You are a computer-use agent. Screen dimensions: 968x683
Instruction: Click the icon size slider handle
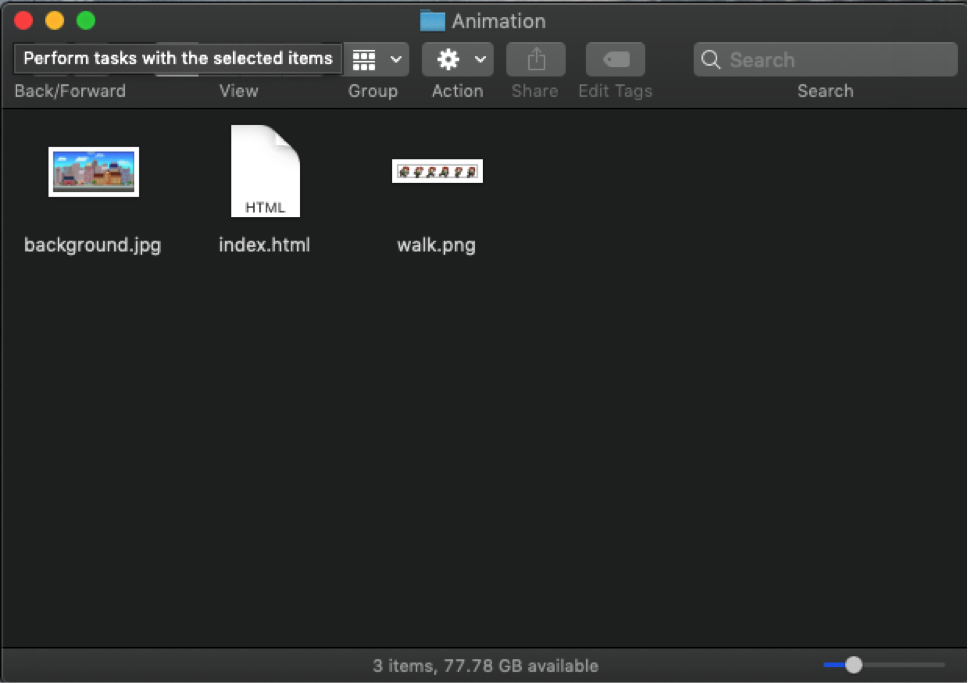(x=854, y=665)
